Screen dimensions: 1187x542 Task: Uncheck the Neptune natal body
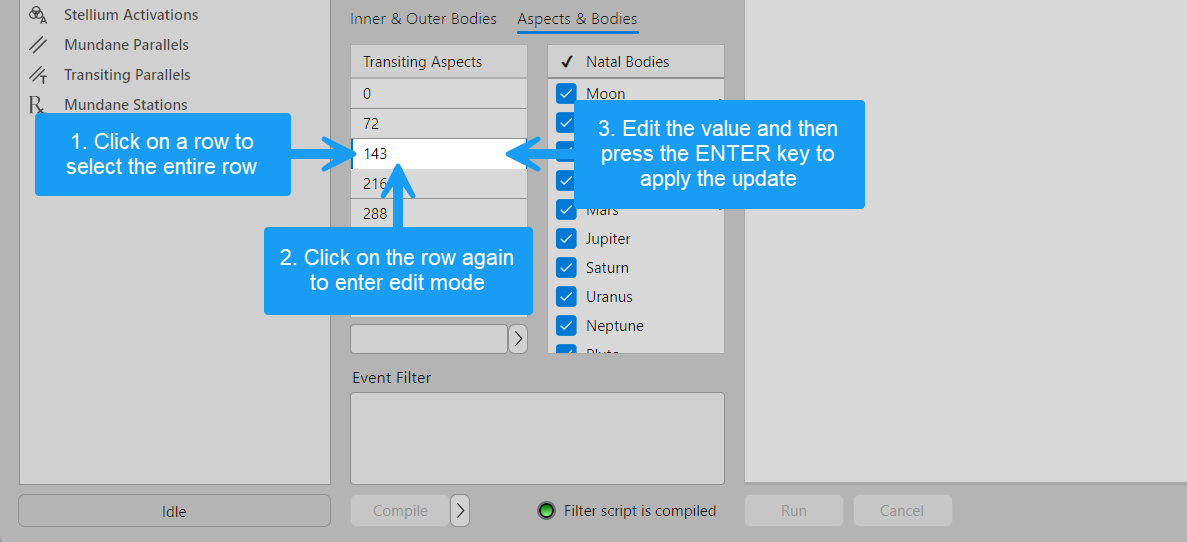coord(566,326)
